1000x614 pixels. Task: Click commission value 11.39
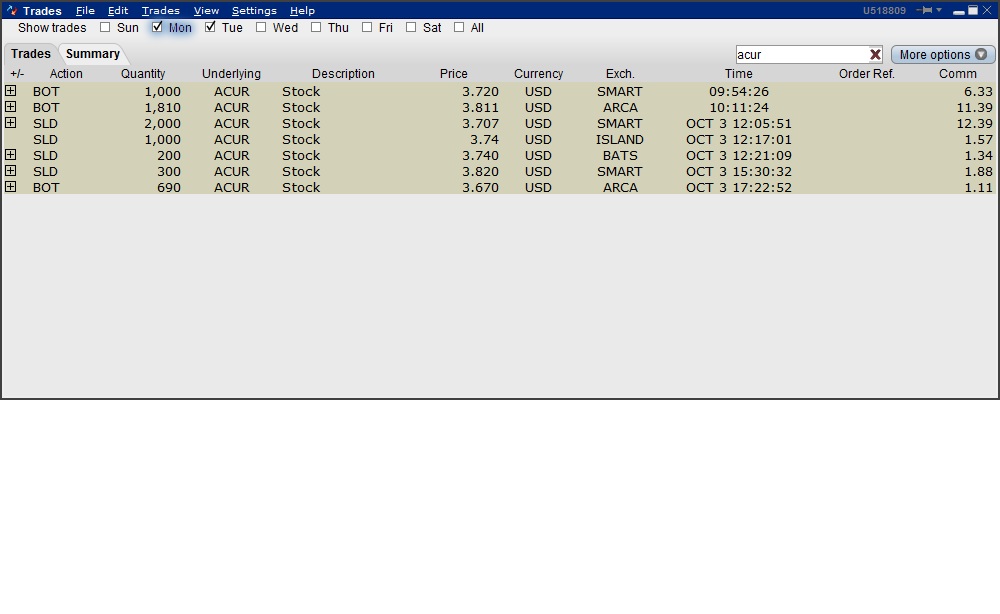coord(974,108)
